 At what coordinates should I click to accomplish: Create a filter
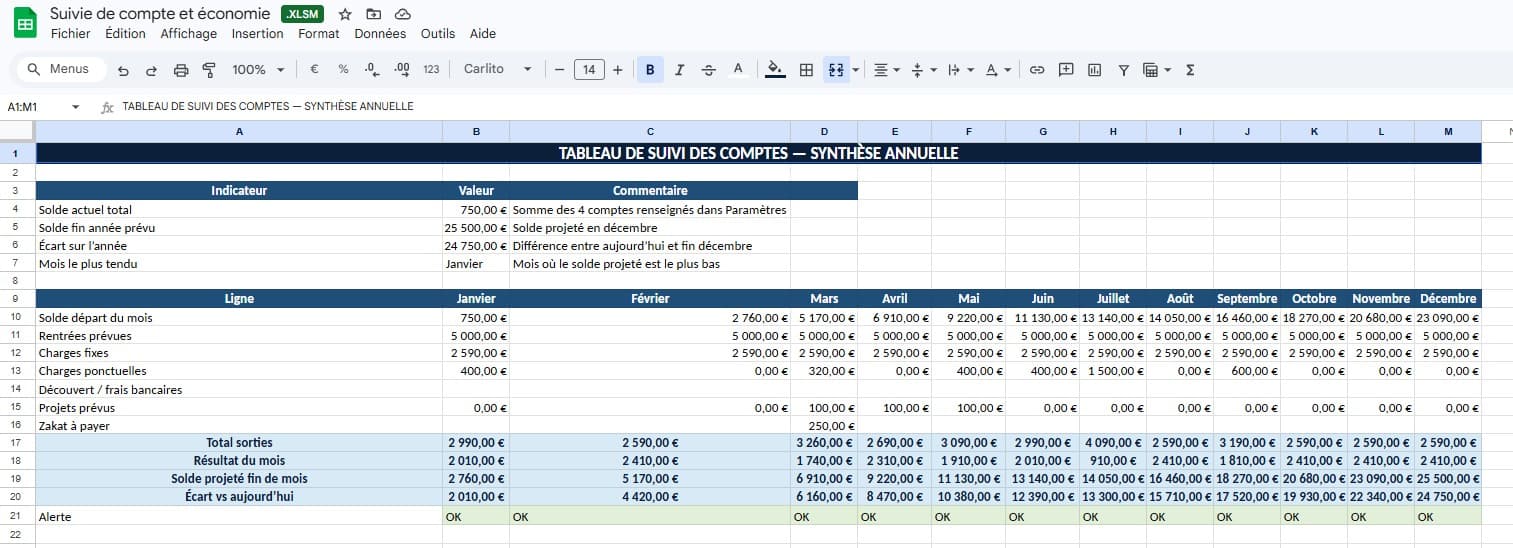coord(1124,70)
